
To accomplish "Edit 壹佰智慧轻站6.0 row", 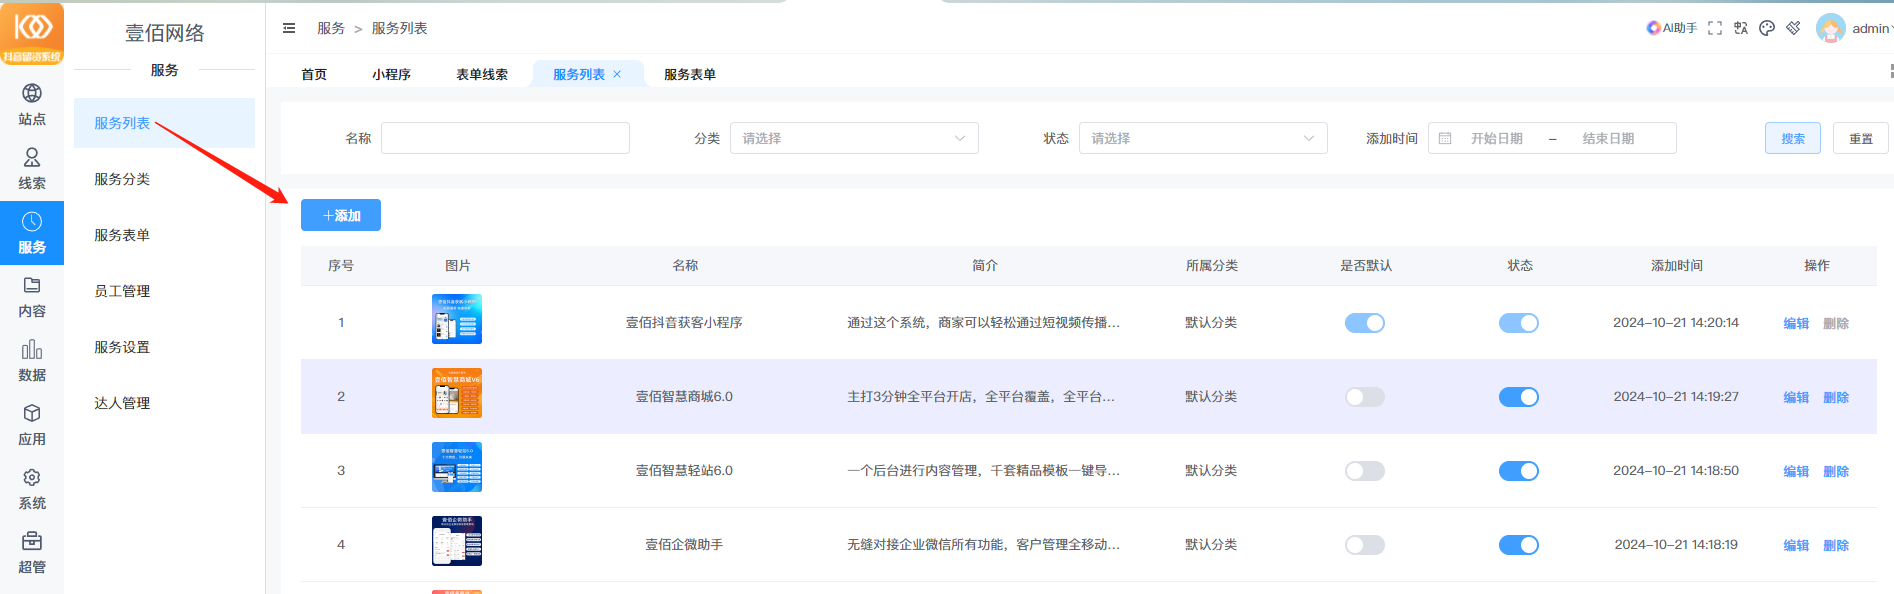I will coord(1796,471).
